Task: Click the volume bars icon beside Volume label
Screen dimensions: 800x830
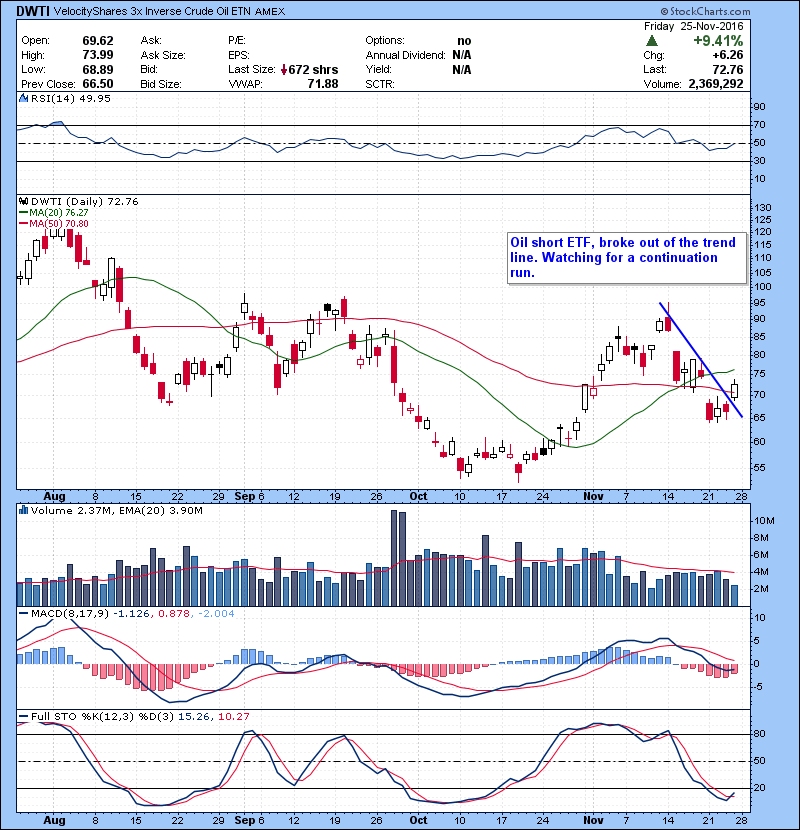Action: click(23, 510)
